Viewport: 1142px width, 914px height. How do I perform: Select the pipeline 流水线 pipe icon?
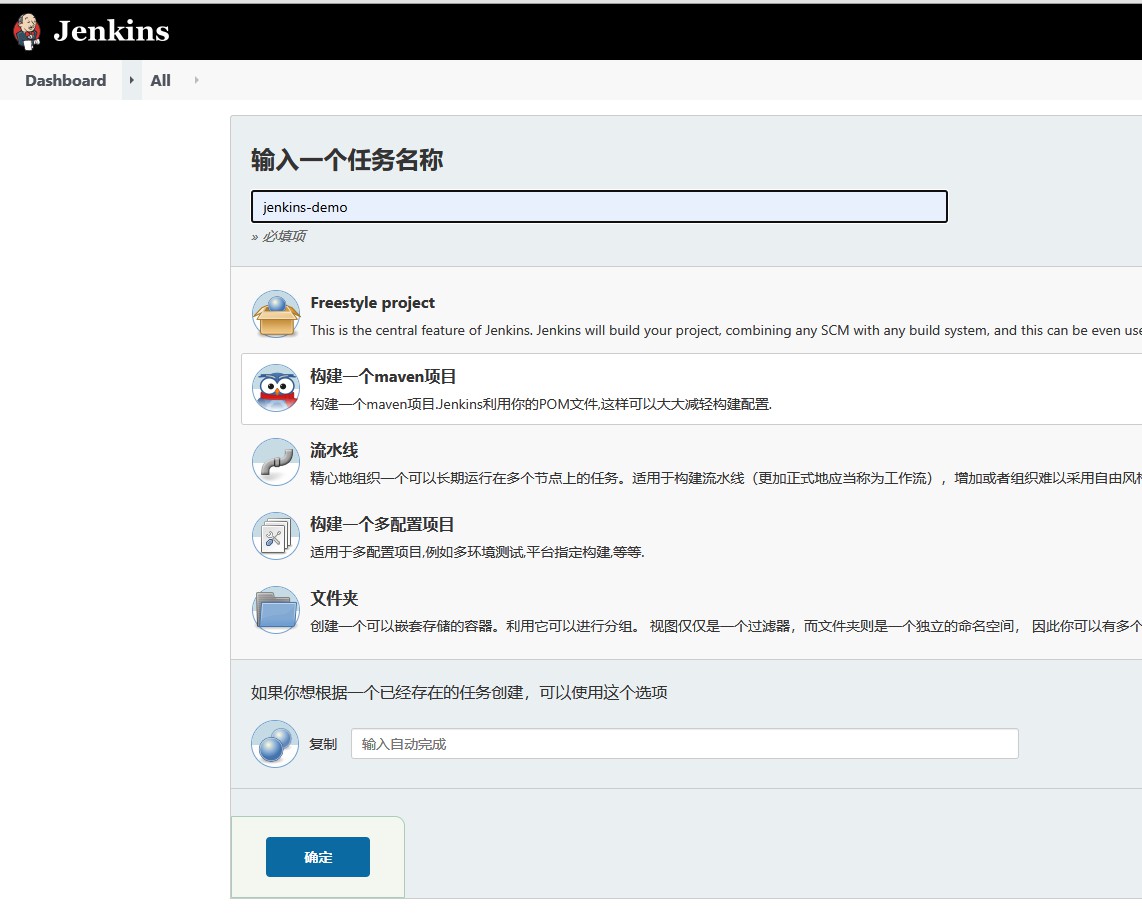point(276,462)
